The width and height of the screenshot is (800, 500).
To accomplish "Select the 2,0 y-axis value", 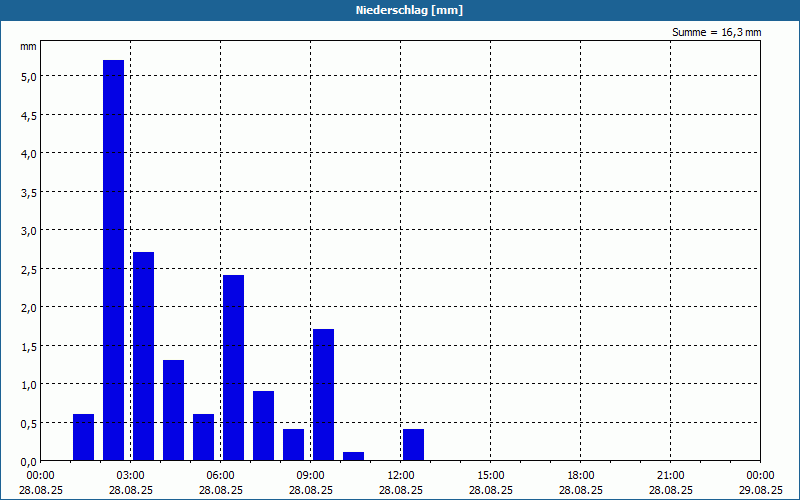I will 28,308.
